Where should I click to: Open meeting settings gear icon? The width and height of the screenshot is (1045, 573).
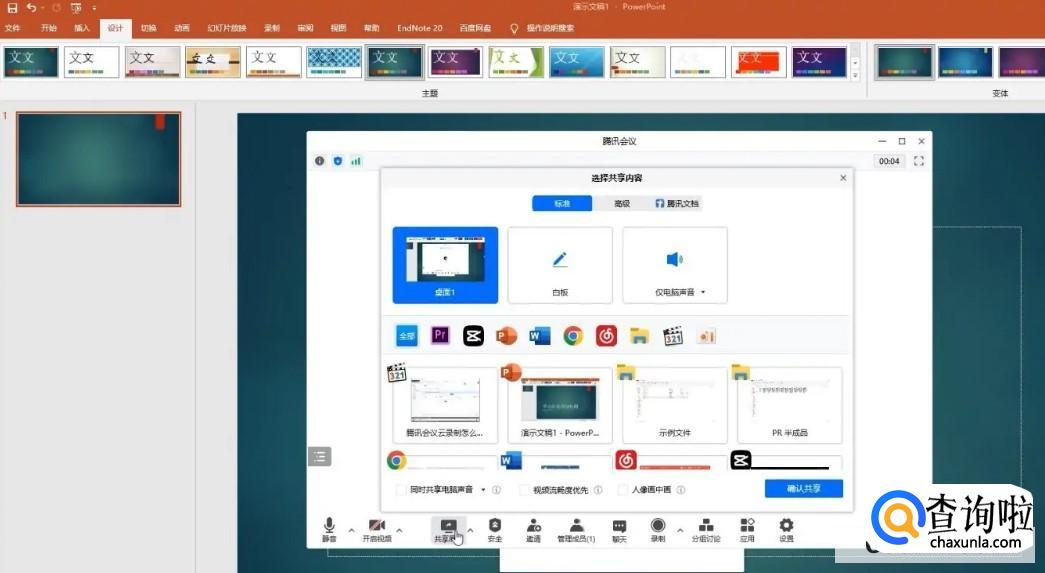click(x=786, y=530)
